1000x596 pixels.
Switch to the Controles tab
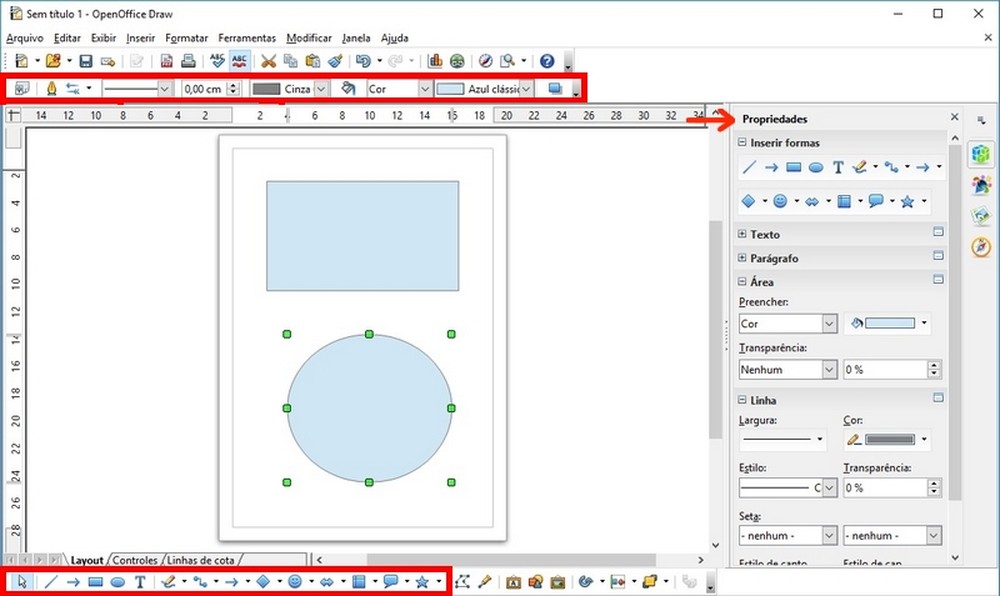(x=135, y=560)
